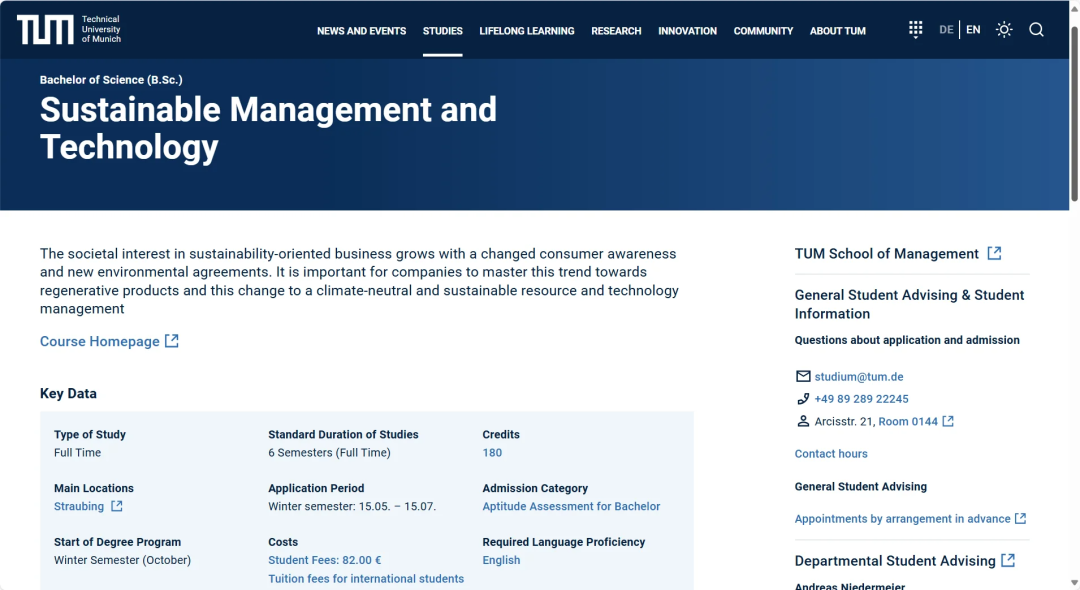1080x590 pixels.
Task: Open the Research menu
Action: tap(616, 31)
